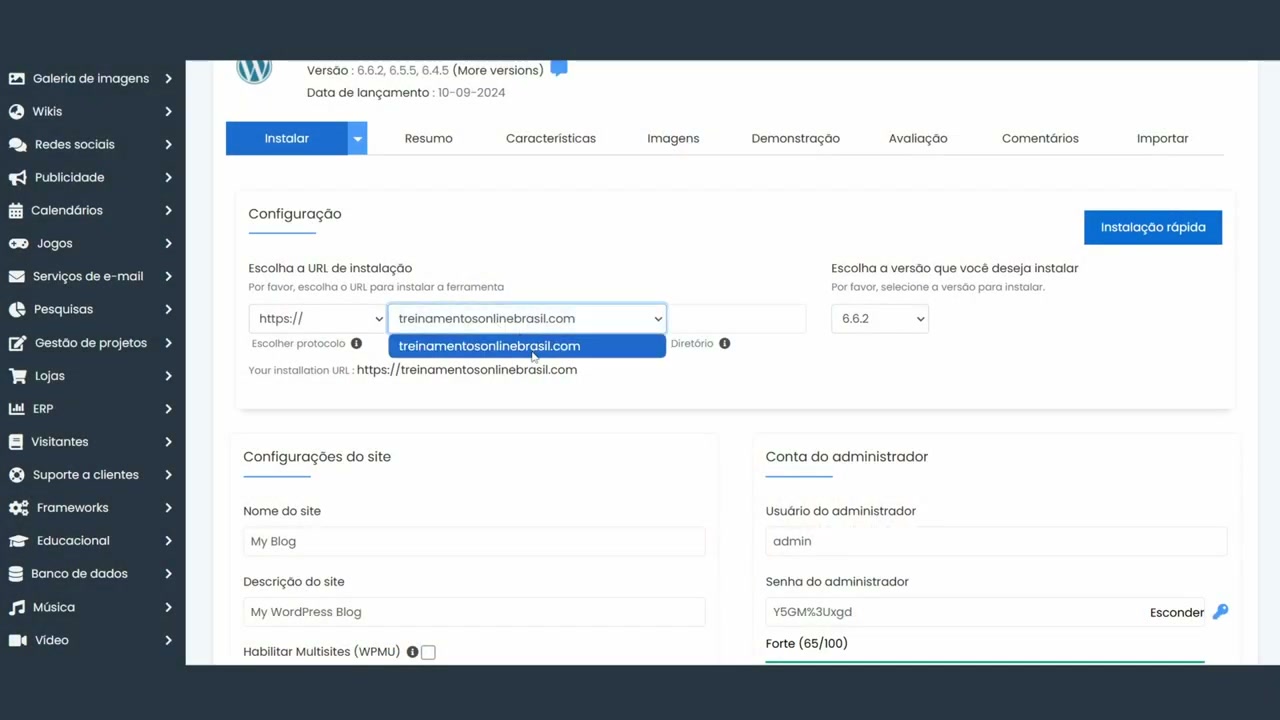
Task: Click the Calendários calendar icon
Action: [x=15, y=210]
